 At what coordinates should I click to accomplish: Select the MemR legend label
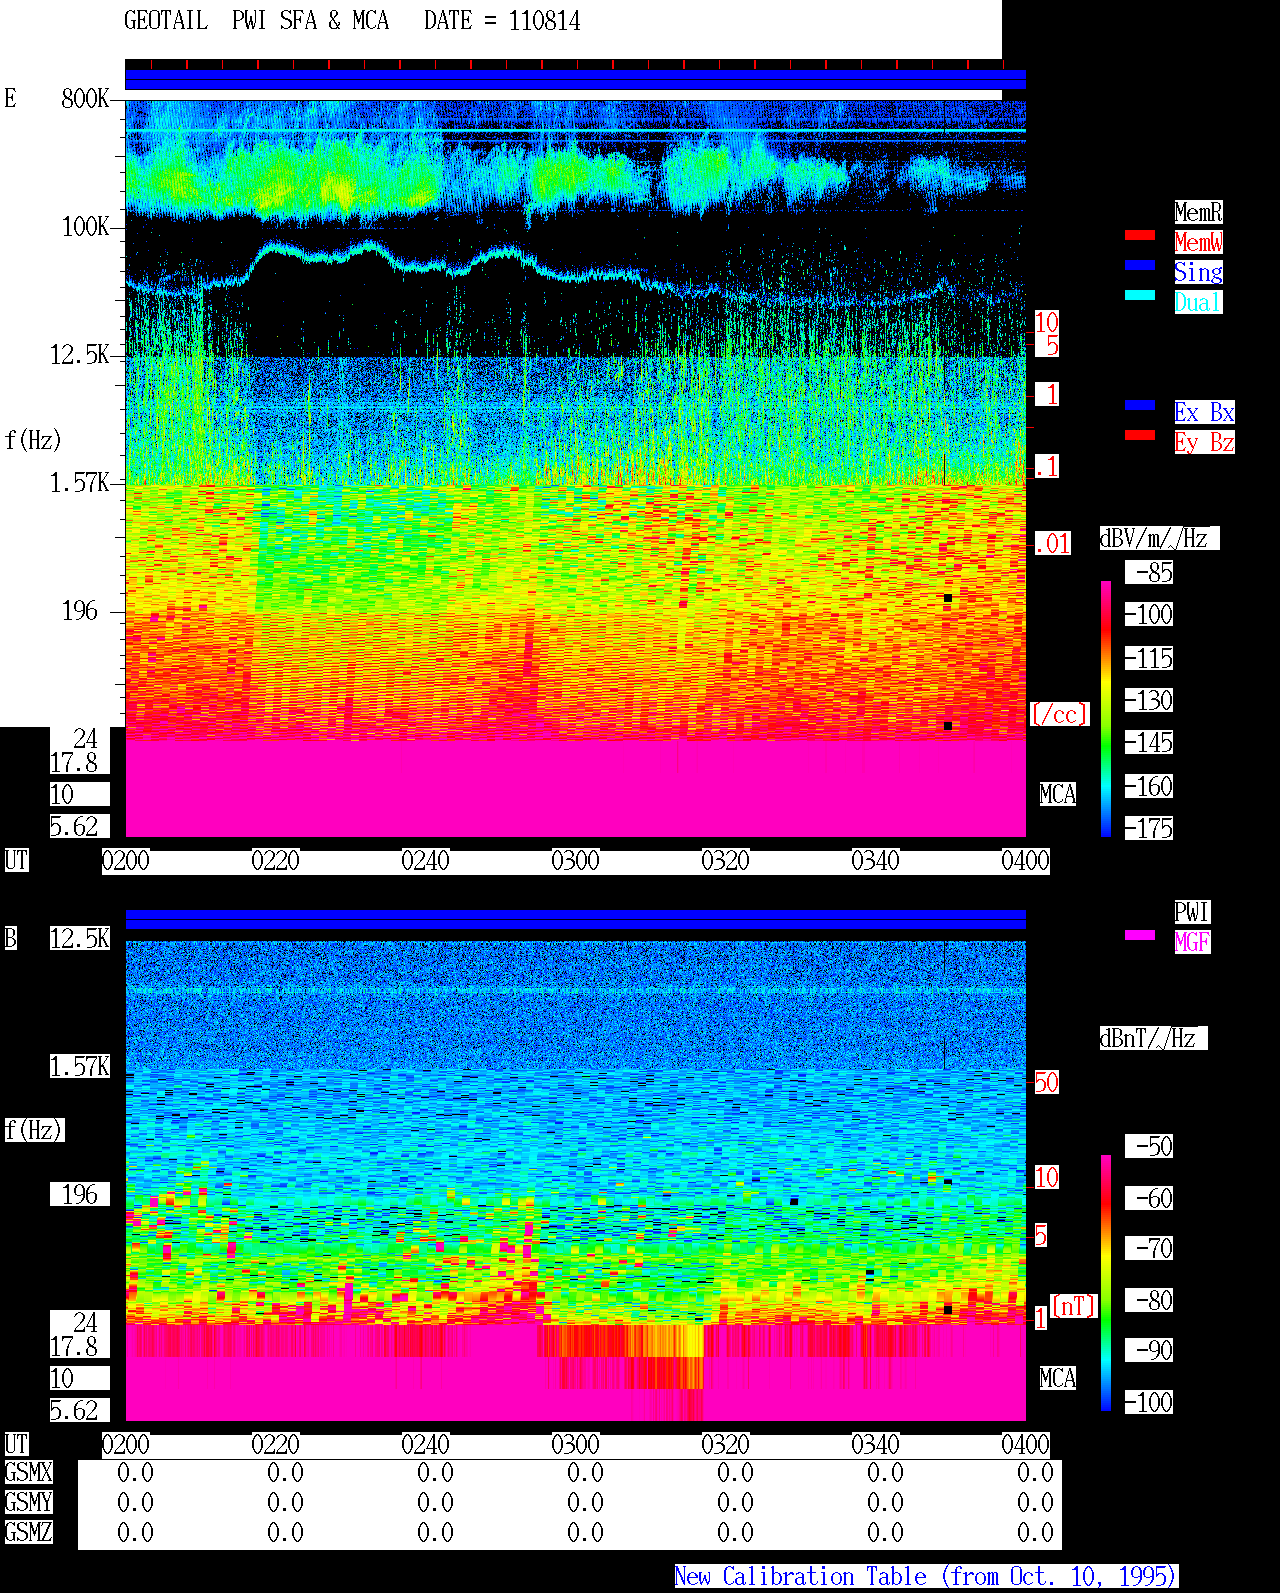tap(1198, 212)
